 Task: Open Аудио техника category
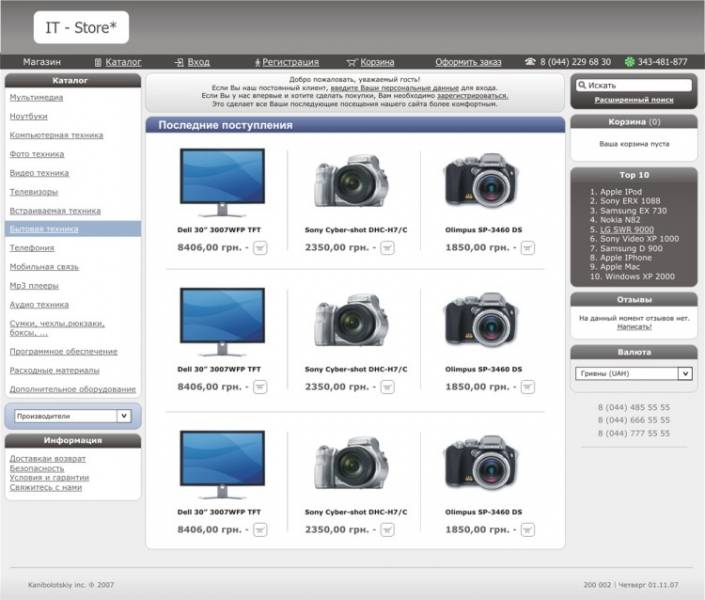coord(40,305)
